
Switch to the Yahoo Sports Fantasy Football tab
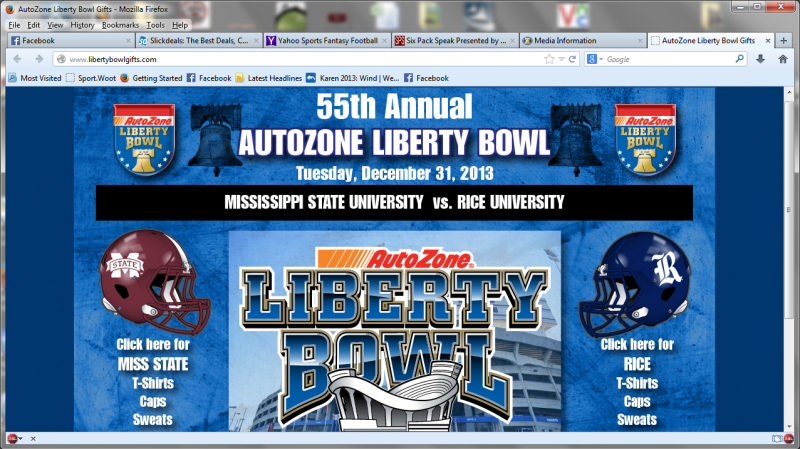click(328, 40)
